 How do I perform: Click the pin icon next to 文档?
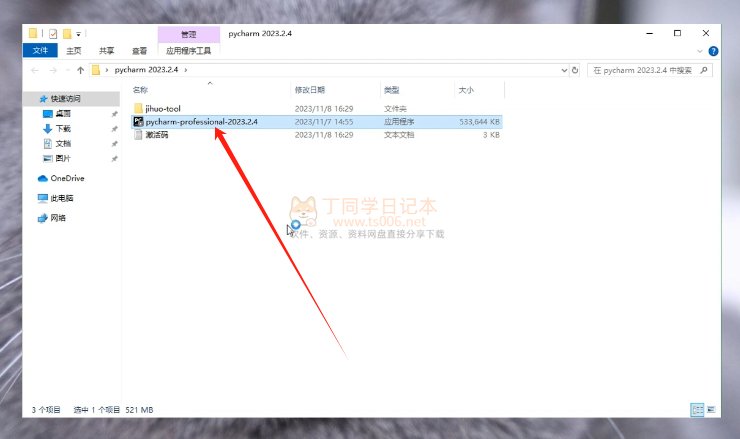point(114,144)
